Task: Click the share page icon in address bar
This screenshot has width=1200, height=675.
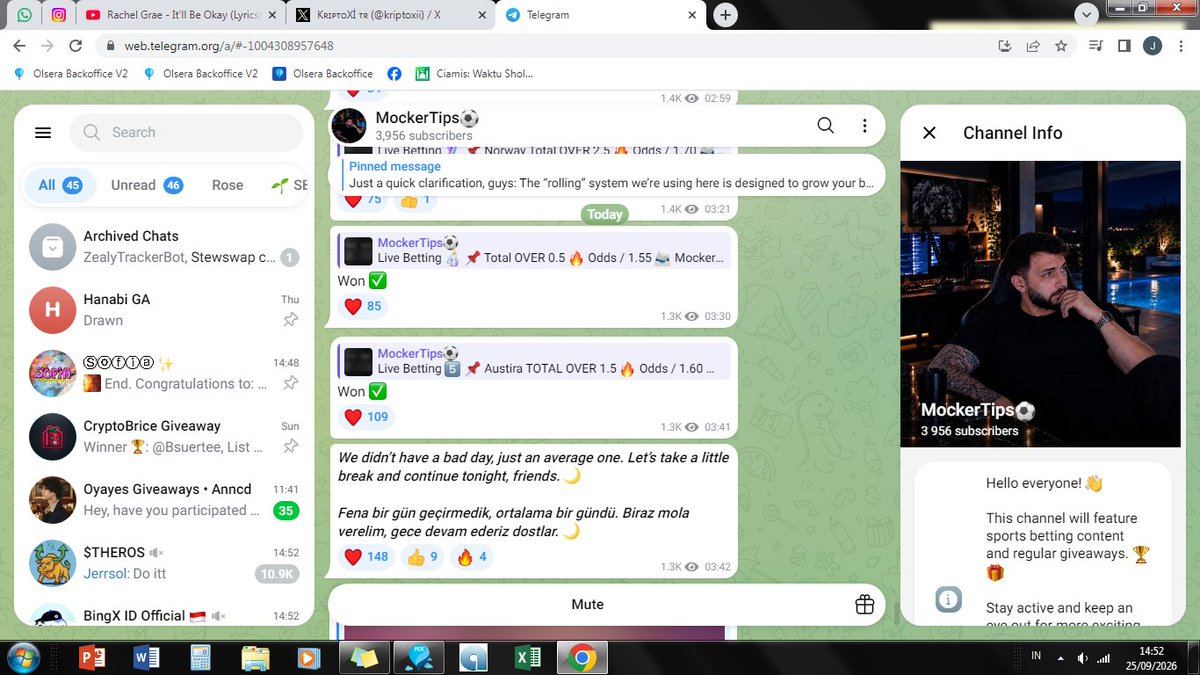Action: 1033,46
